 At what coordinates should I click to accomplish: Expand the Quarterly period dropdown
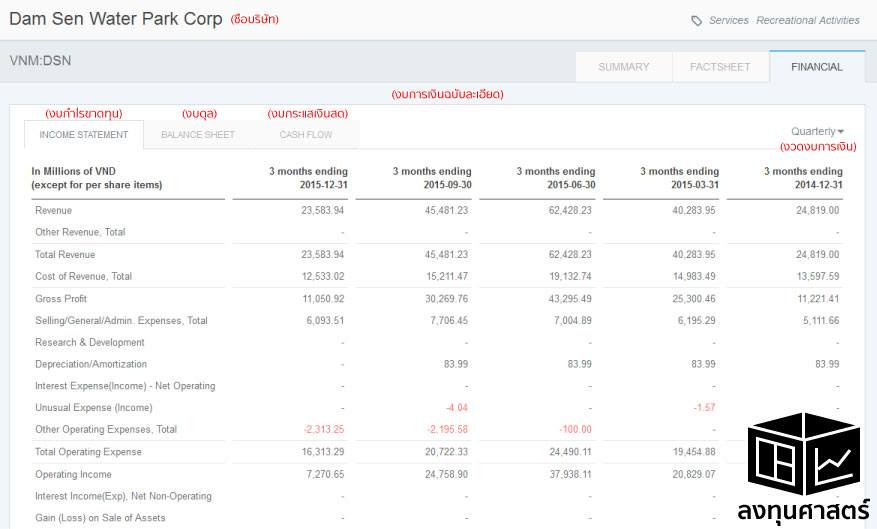pyautogui.click(x=817, y=131)
